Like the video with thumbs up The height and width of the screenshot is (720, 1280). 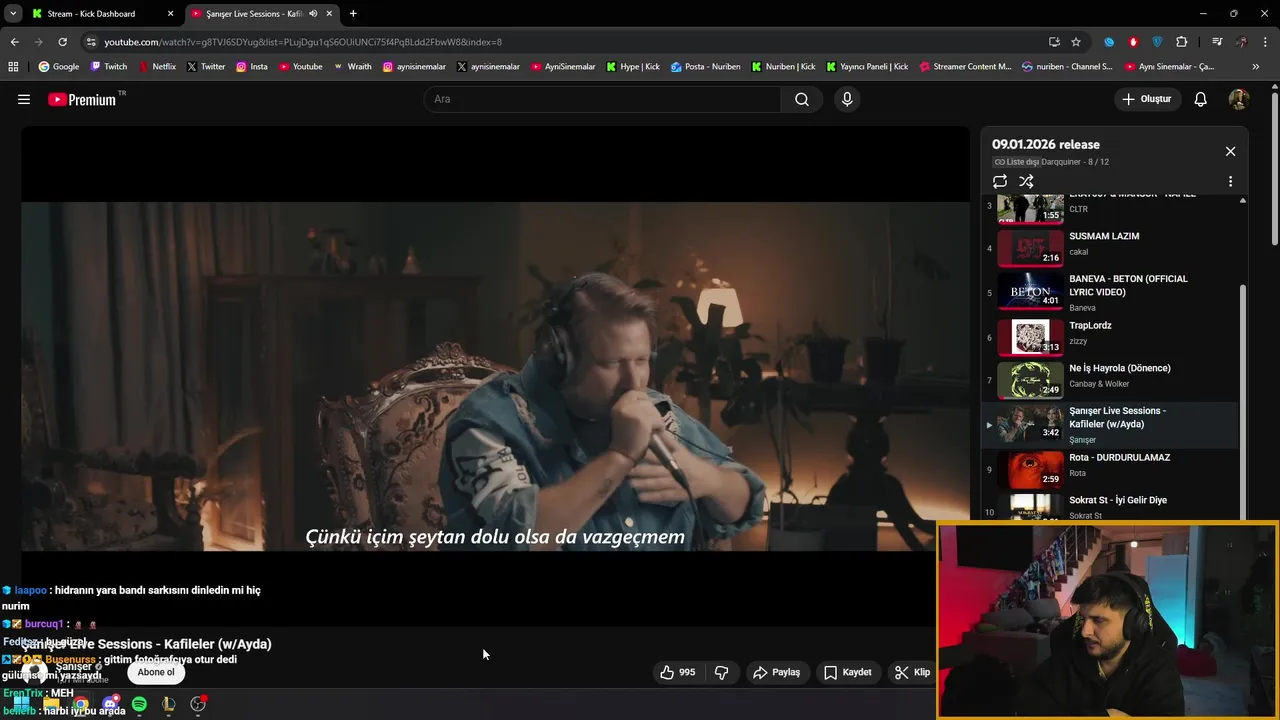tap(677, 672)
